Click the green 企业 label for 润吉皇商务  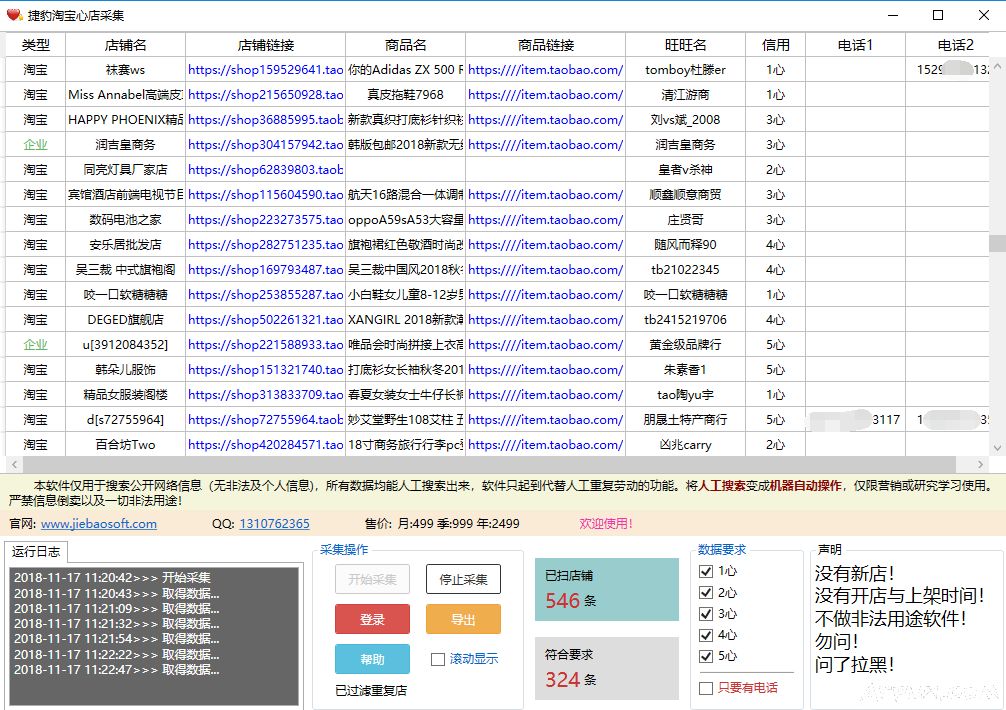pyautogui.click(x=34, y=144)
